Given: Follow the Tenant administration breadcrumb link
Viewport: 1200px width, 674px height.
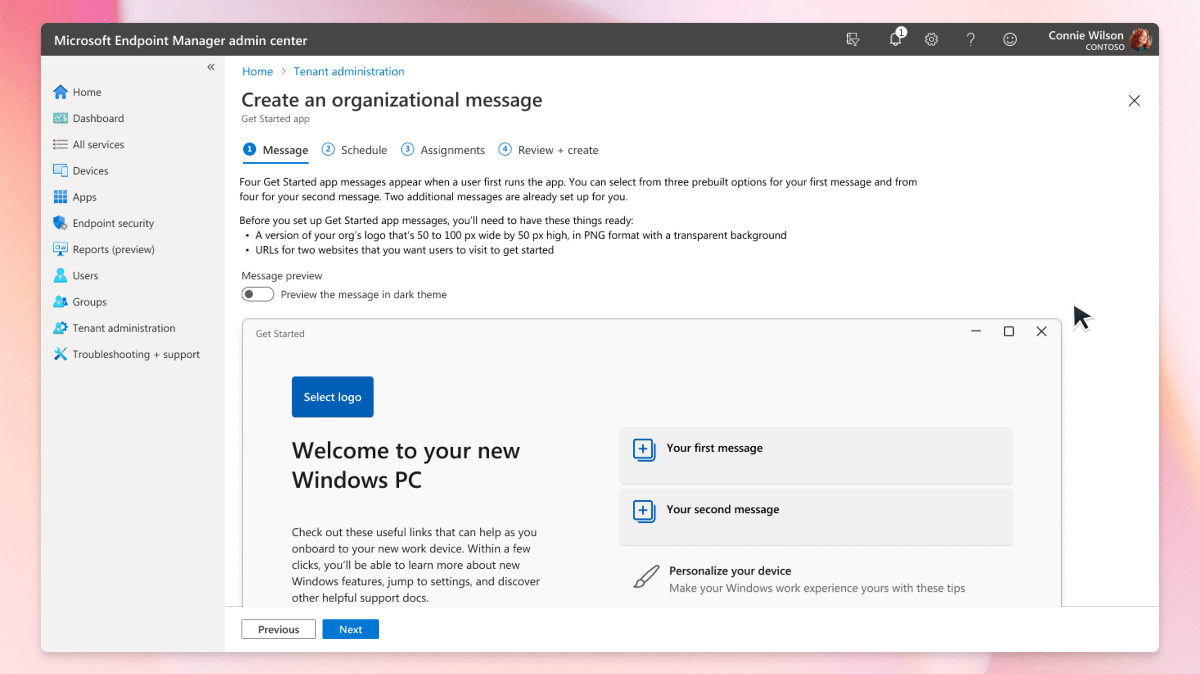Looking at the screenshot, I should [x=349, y=72].
